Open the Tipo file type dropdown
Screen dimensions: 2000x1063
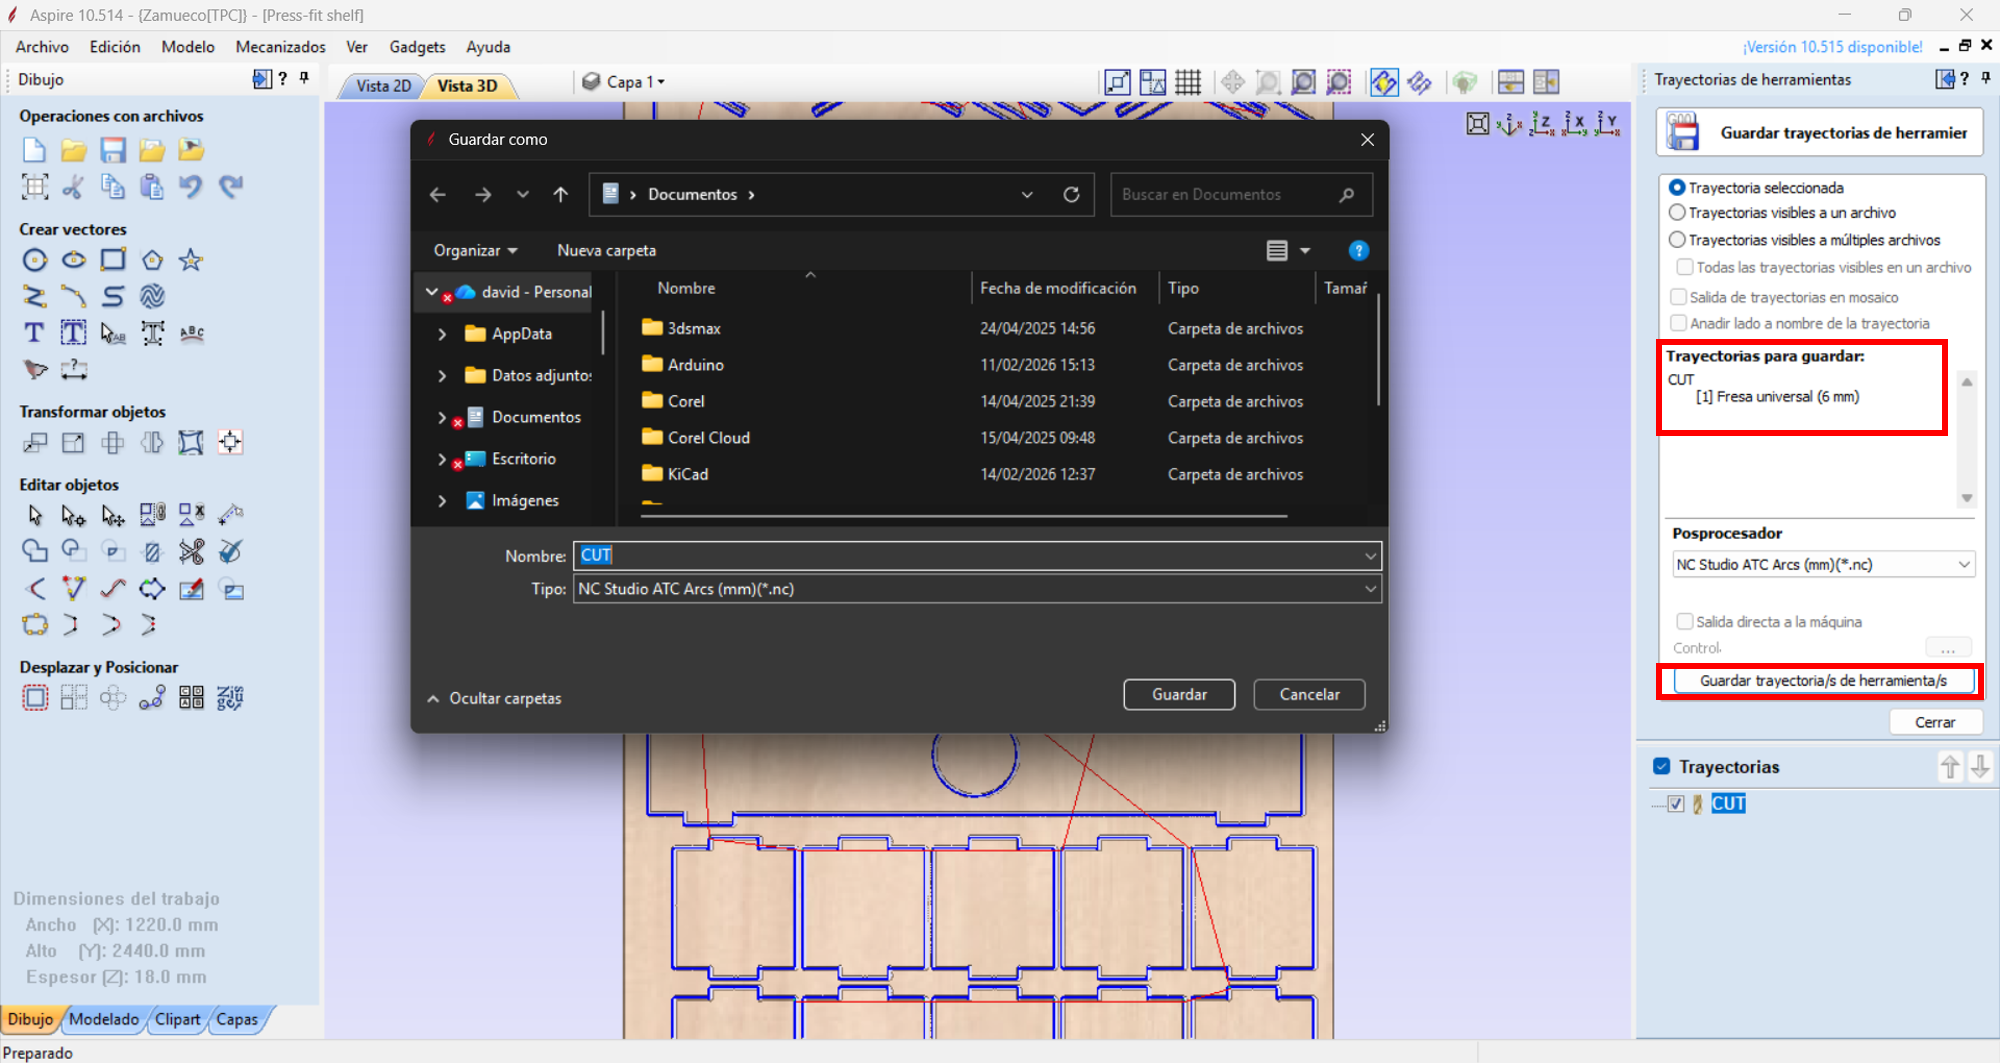click(977, 589)
